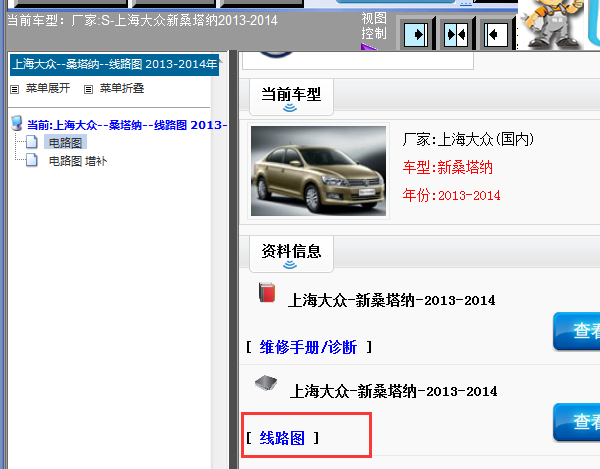The height and width of the screenshot is (469, 600).
Task: Click the purple arrow under 视图控制
Action: (x=368, y=47)
